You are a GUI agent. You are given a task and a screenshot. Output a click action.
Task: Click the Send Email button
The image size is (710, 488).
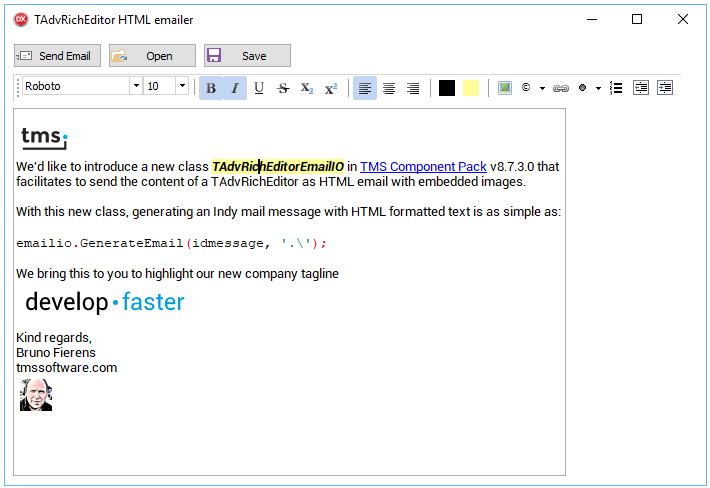pos(58,56)
